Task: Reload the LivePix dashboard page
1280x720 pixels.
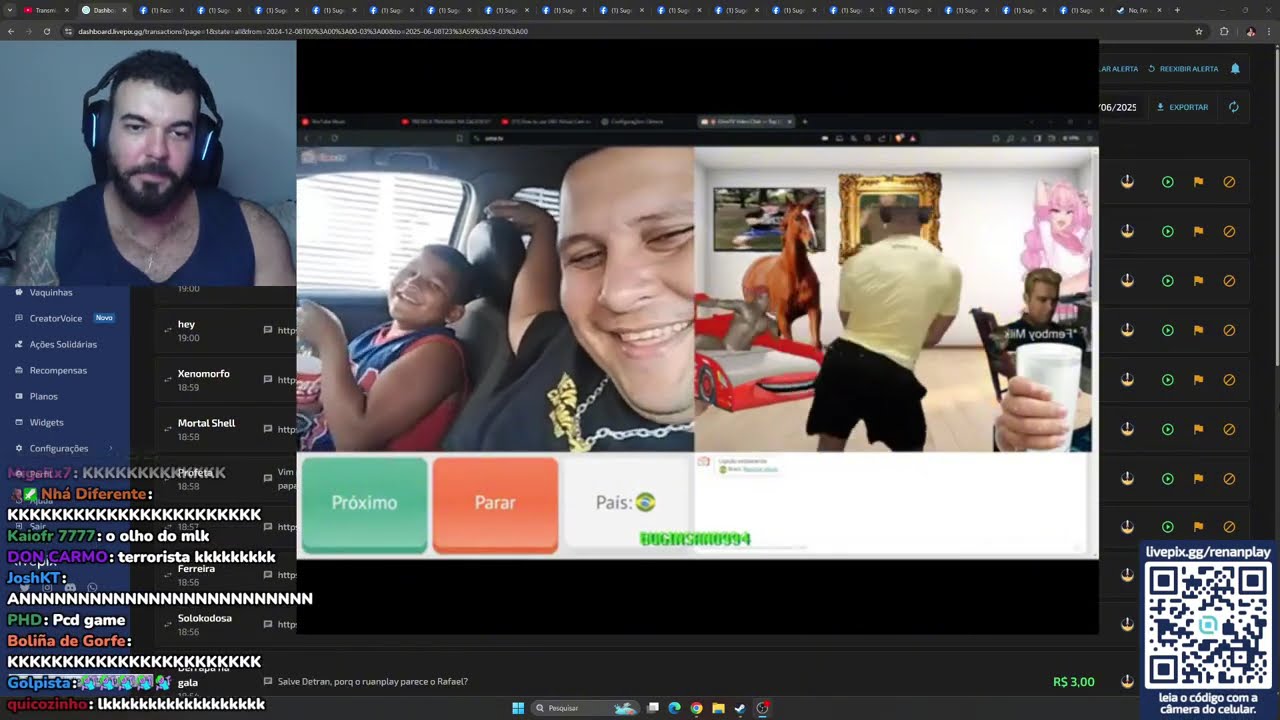Action: point(46,31)
